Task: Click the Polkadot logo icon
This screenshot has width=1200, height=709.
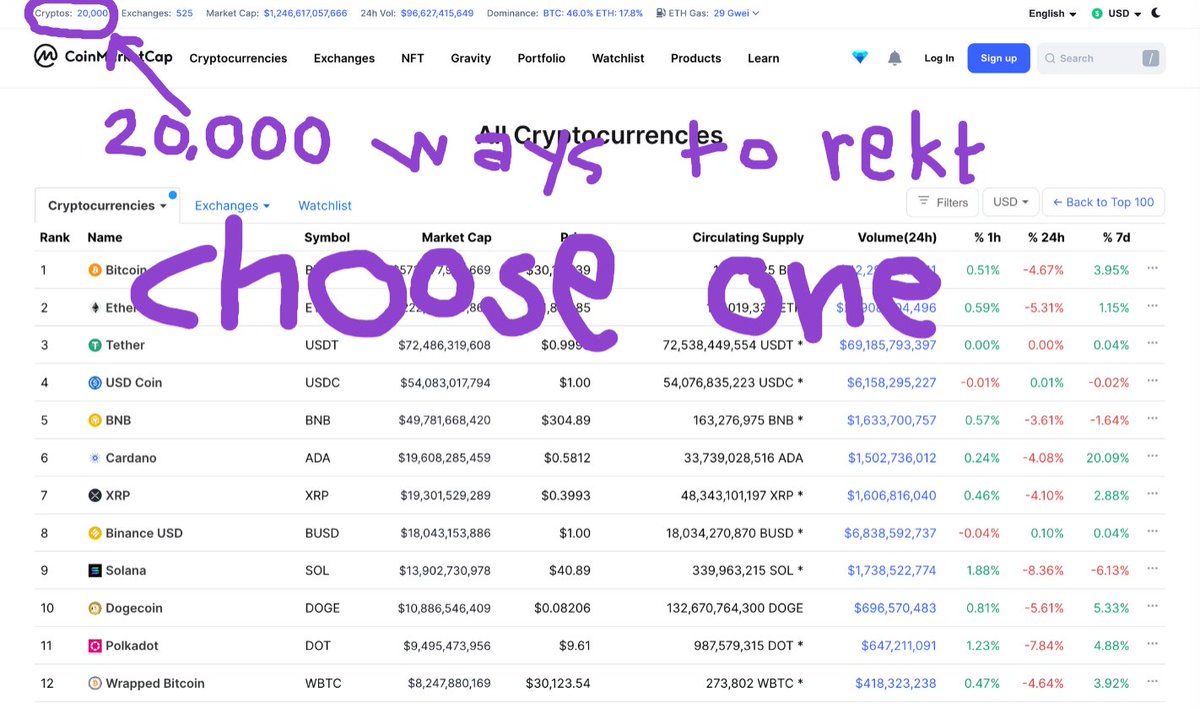Action: 95,645
